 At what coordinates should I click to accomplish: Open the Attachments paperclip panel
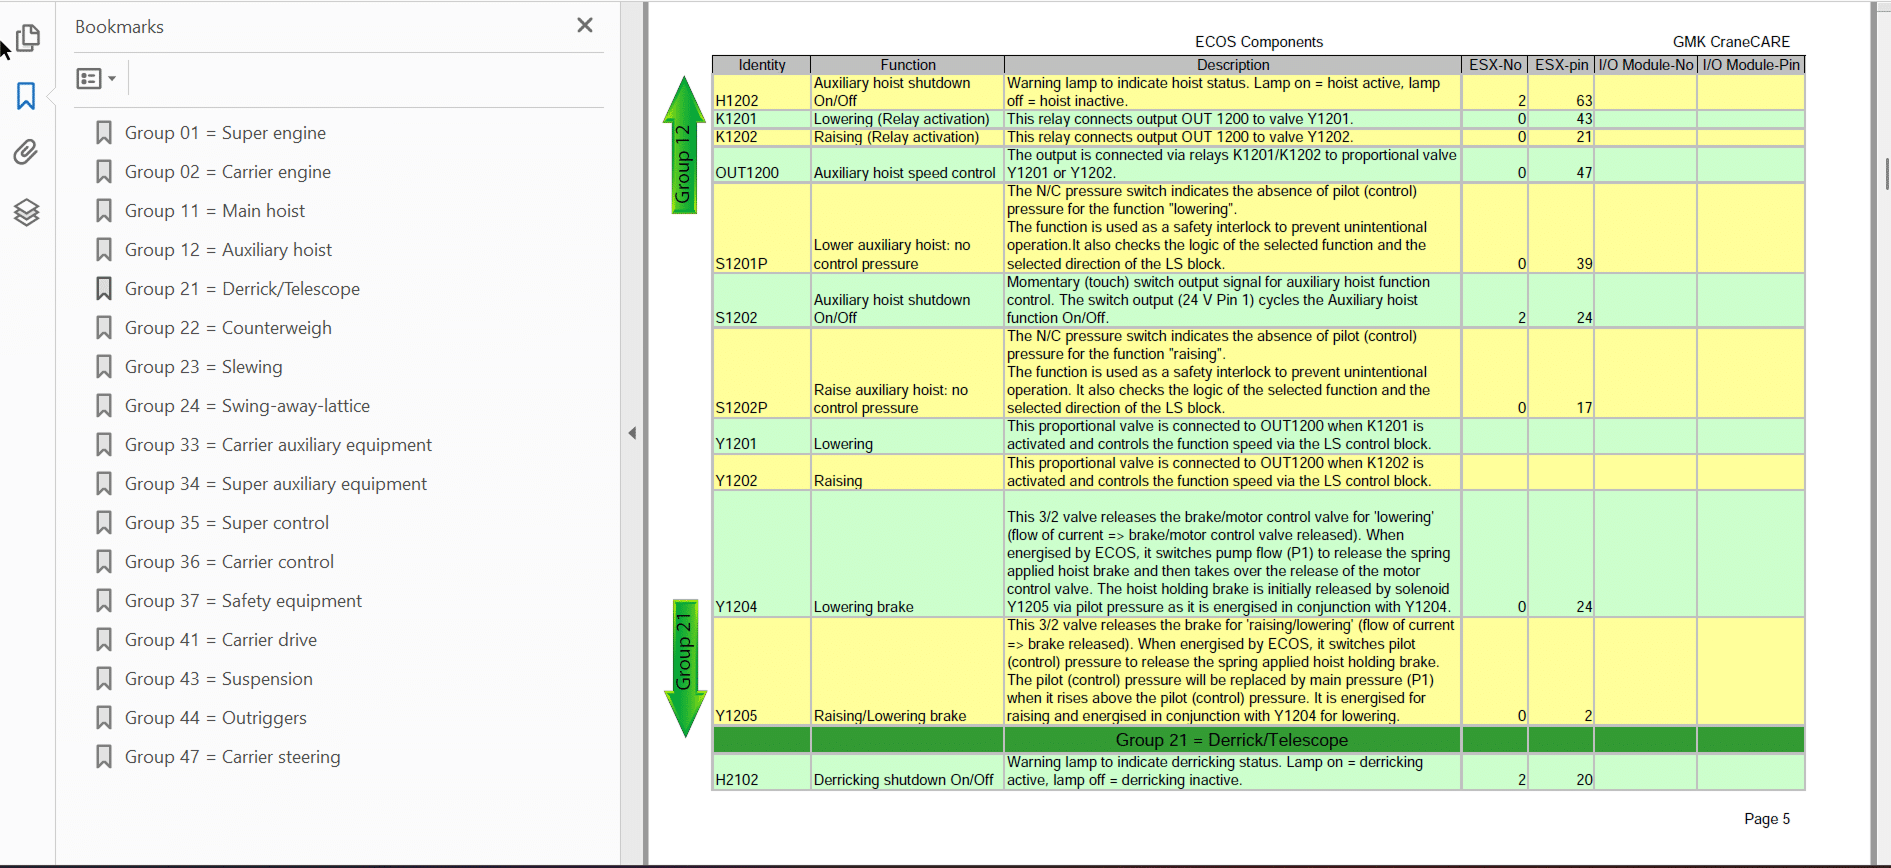coord(26,152)
